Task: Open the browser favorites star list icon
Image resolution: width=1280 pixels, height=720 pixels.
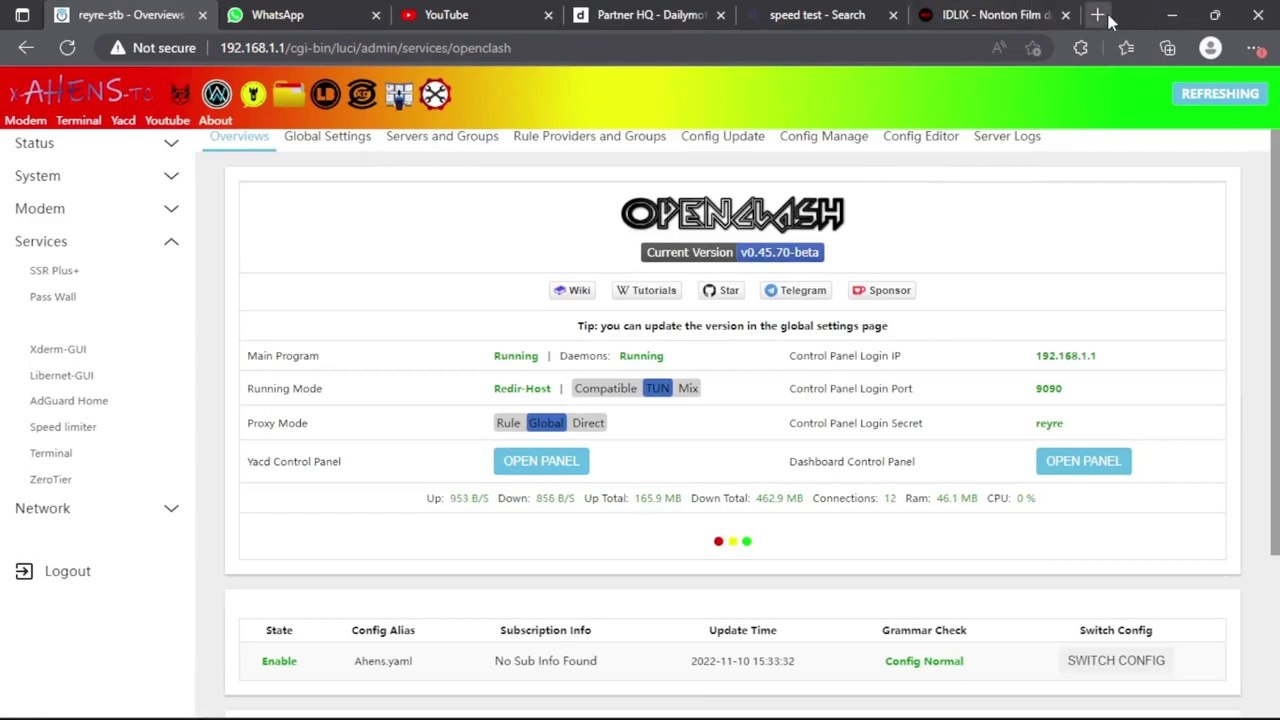Action: click(1126, 48)
